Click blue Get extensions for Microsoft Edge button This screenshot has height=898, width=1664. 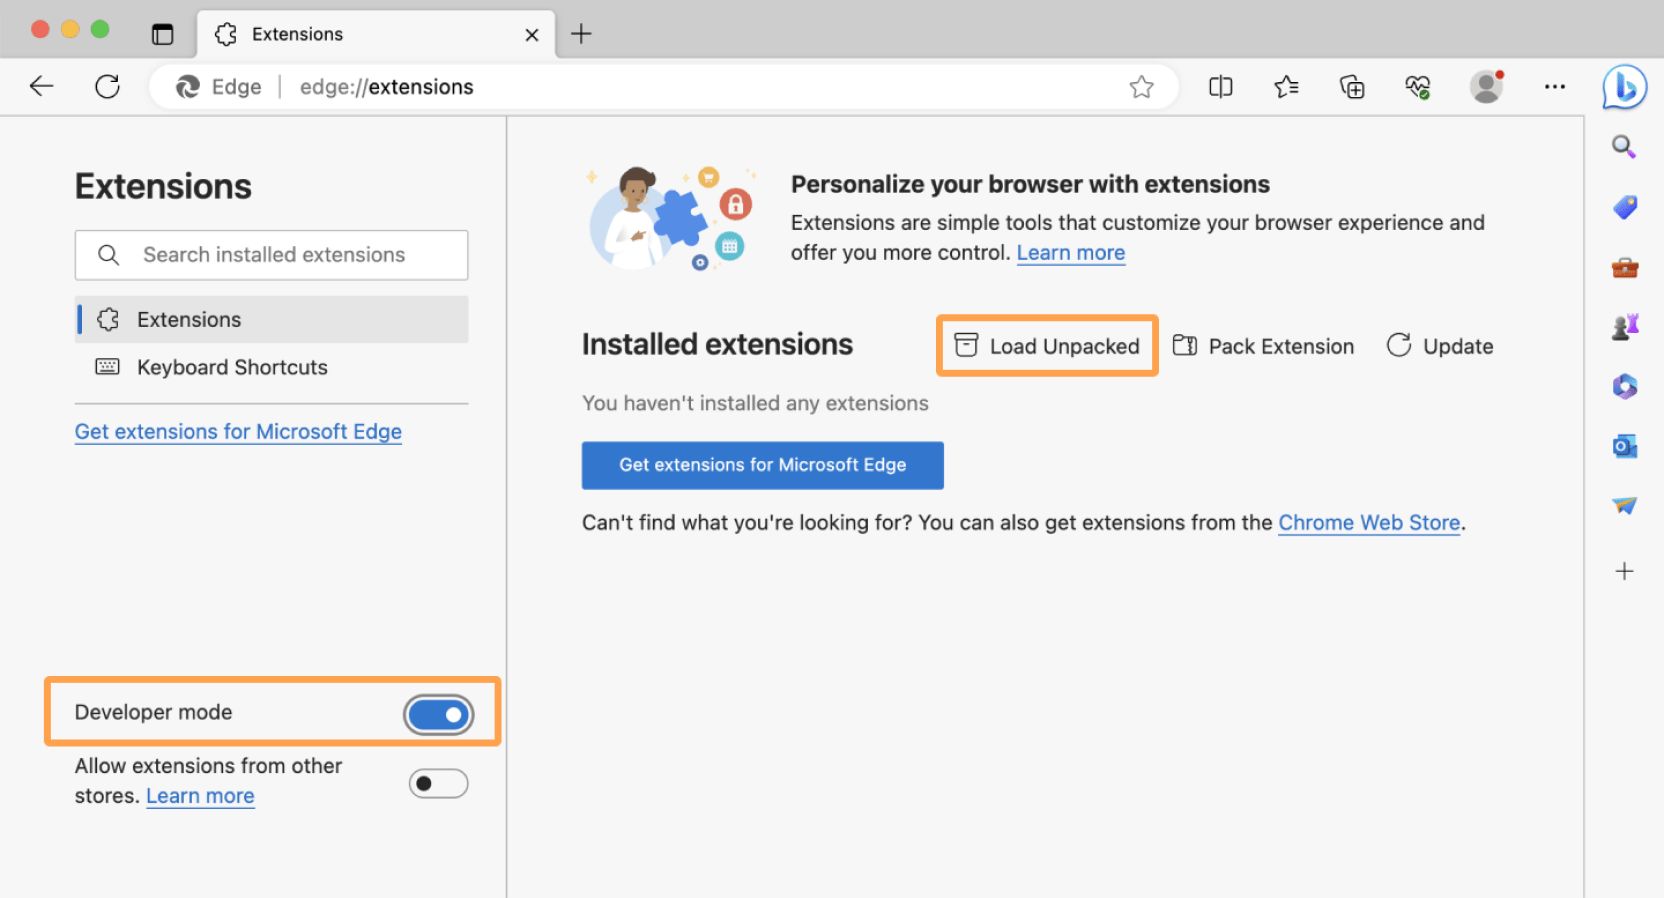[763, 465]
